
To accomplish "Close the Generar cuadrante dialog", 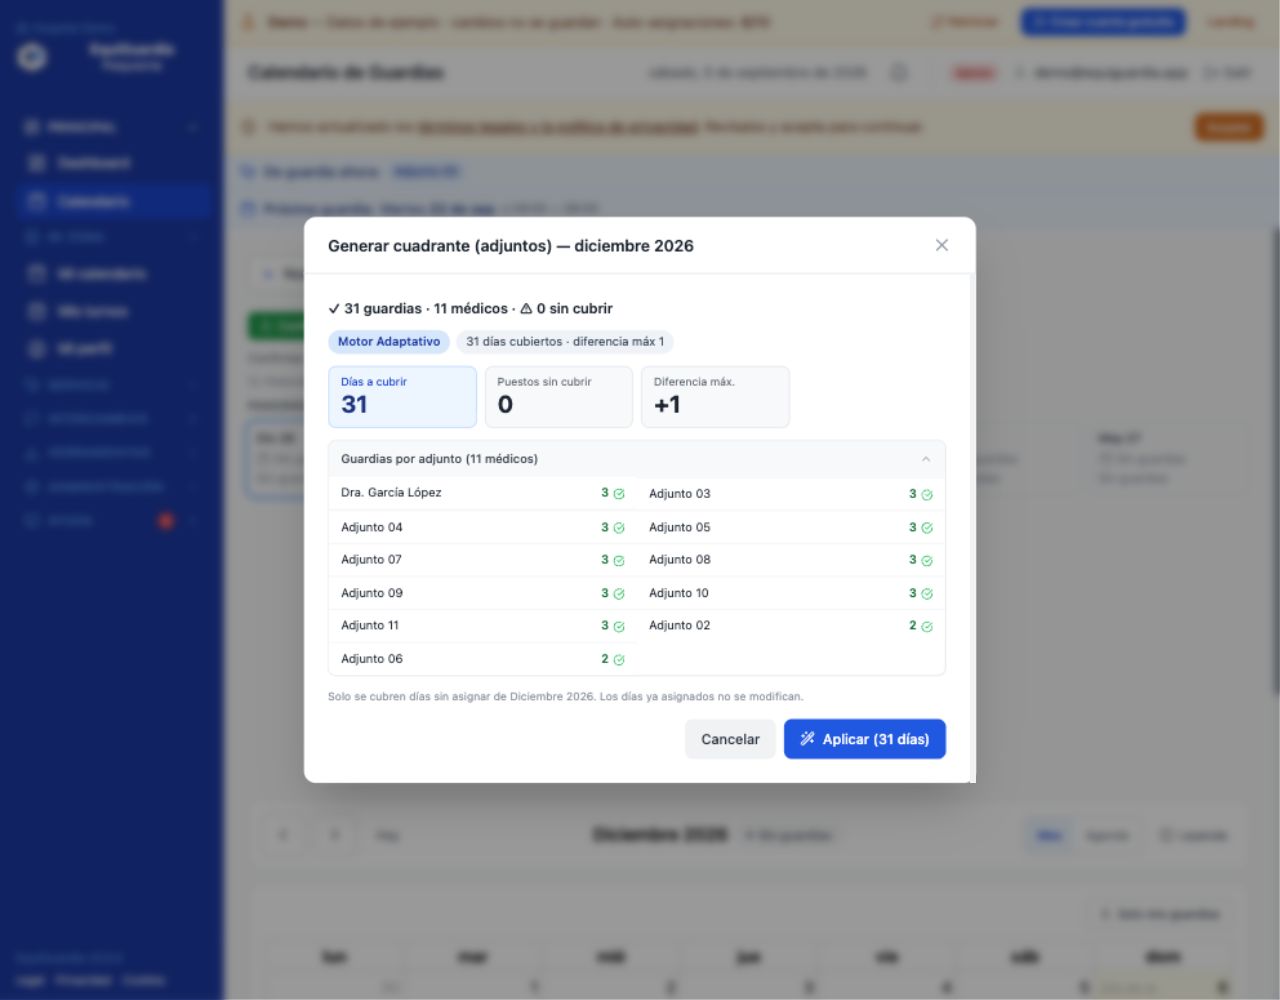I will pyautogui.click(x=941, y=245).
